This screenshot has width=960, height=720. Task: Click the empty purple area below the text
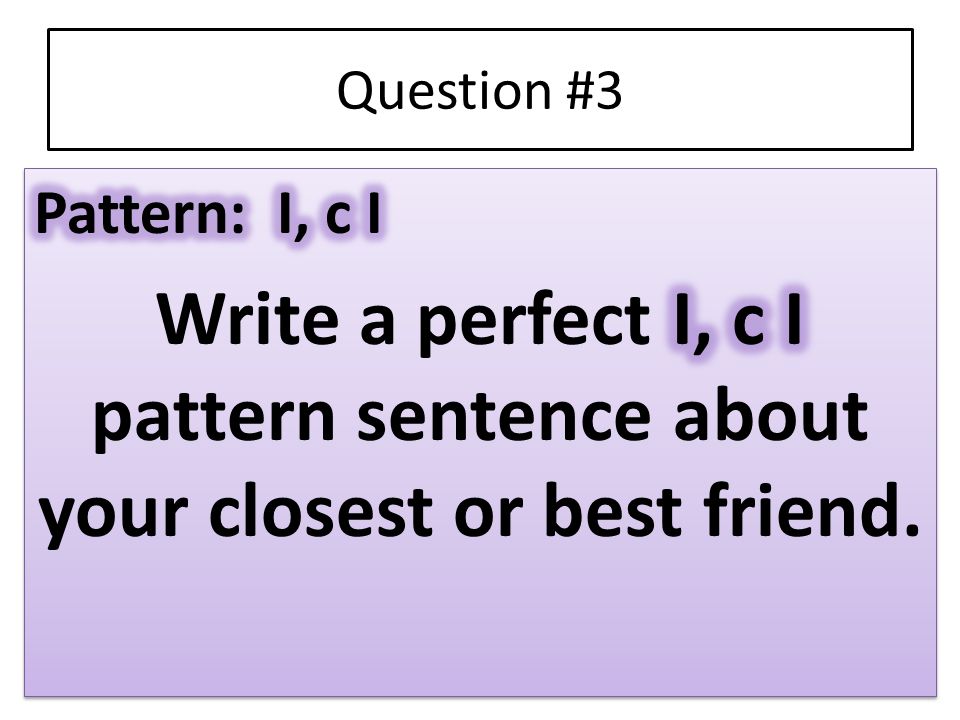tap(480, 624)
